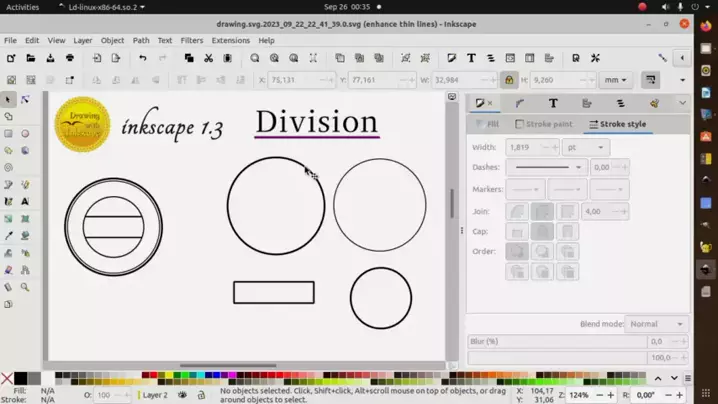Image resolution: width=718 pixels, height=404 pixels.
Task: Pick the black swatch in the palette
Action: 20,379
